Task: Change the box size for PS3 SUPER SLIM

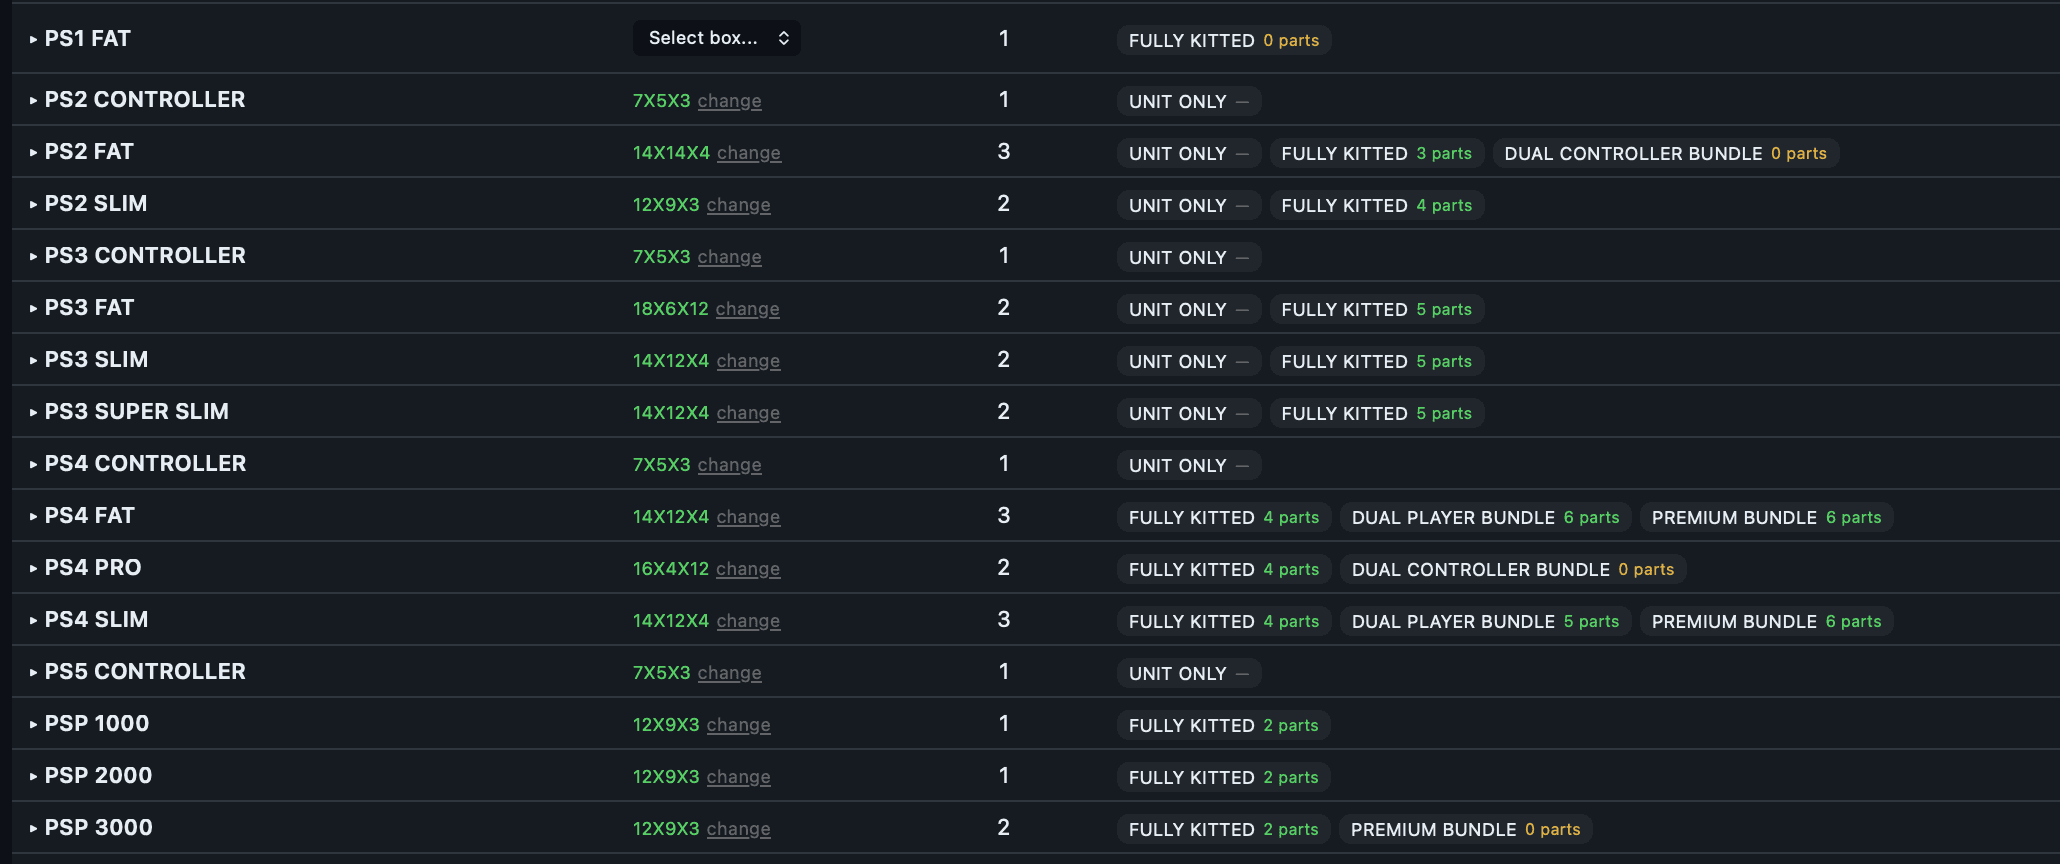Action: click(748, 413)
